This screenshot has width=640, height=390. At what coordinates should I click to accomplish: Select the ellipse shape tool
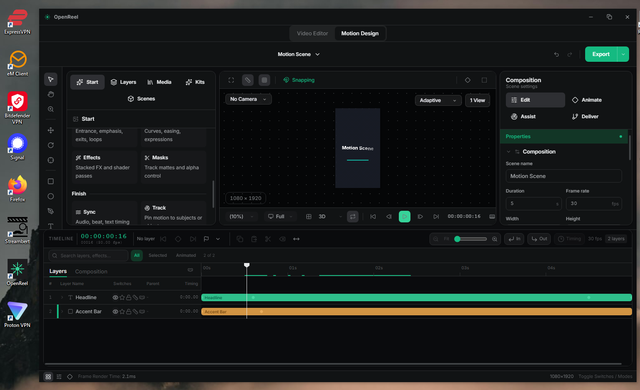point(51,196)
